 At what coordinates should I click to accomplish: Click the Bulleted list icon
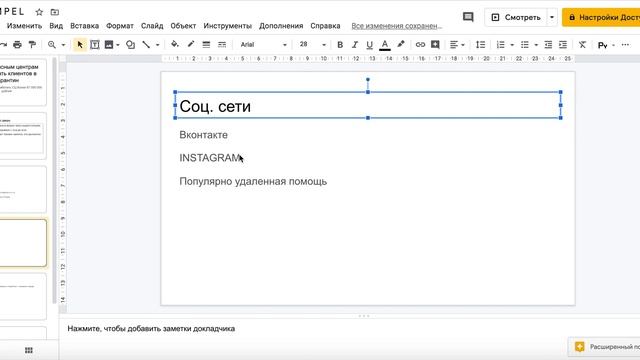pyautogui.click(x=525, y=45)
